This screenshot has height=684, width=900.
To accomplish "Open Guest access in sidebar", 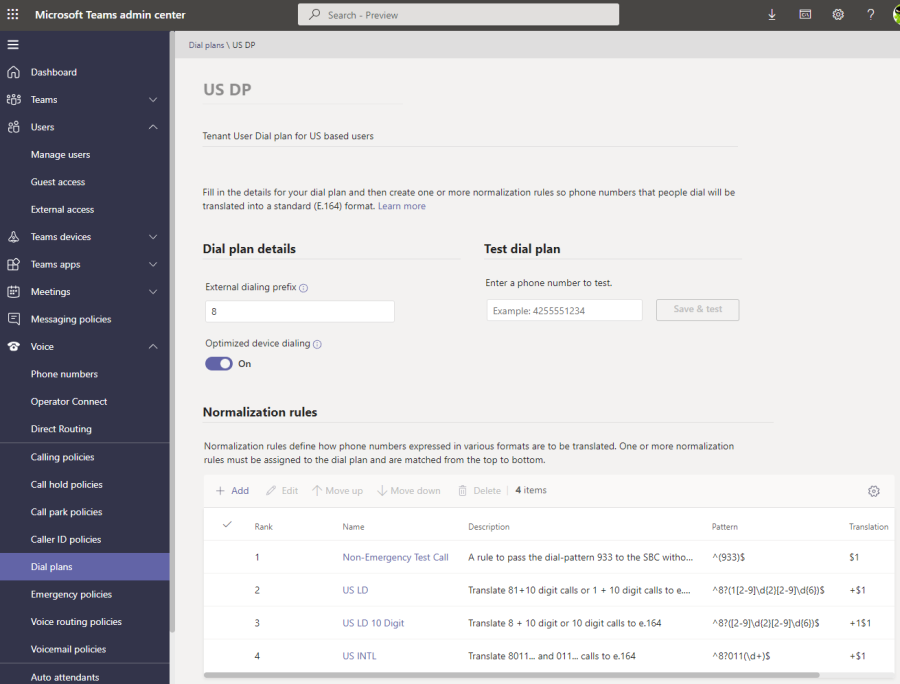I will (x=58, y=182).
